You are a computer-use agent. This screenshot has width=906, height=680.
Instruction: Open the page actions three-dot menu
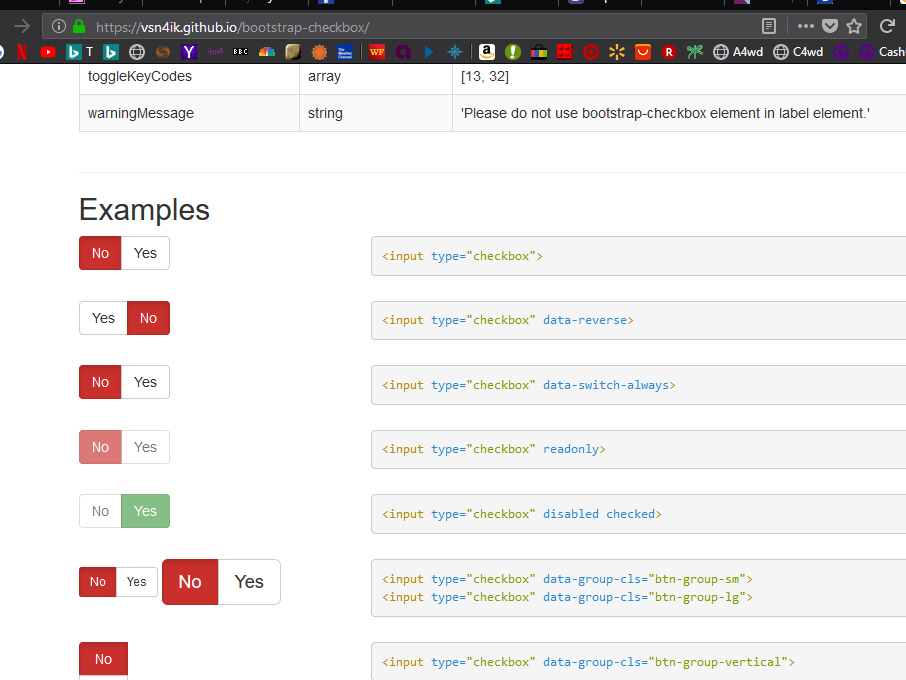805,26
